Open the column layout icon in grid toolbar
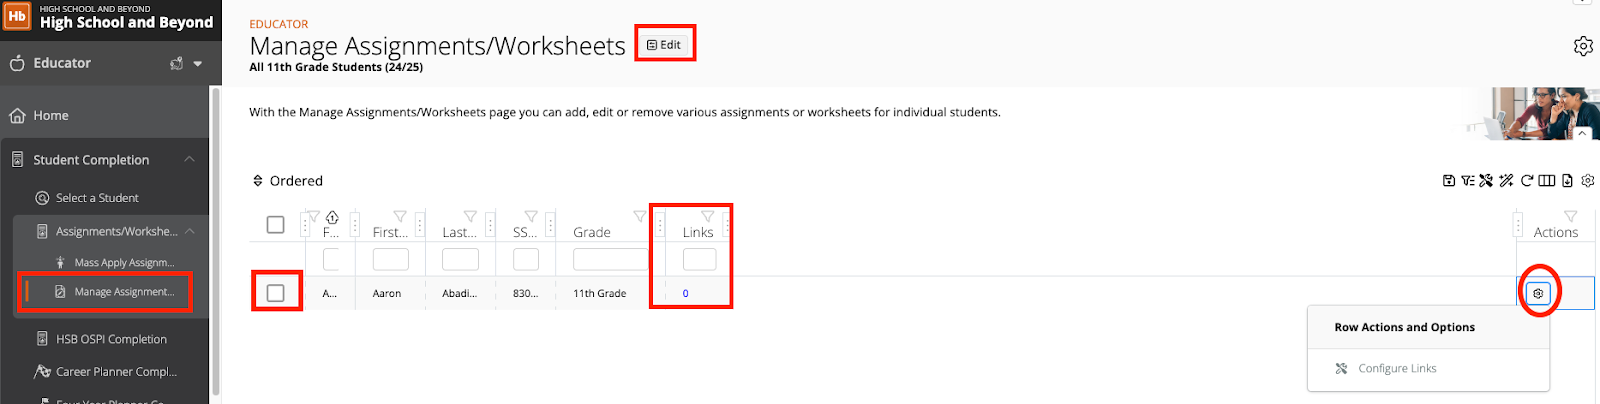The image size is (1600, 404). [1547, 181]
